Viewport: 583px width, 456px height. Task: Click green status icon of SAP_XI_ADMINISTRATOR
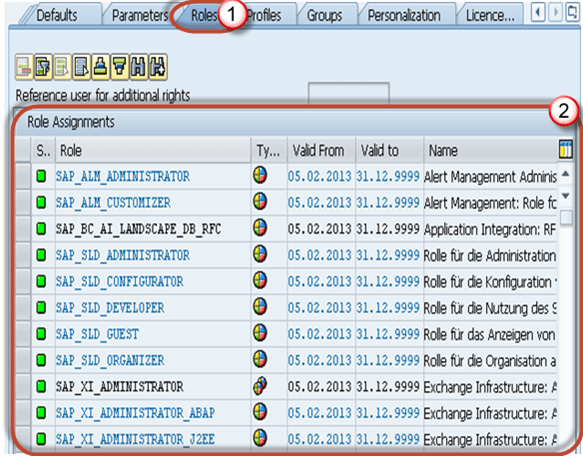coord(41,386)
